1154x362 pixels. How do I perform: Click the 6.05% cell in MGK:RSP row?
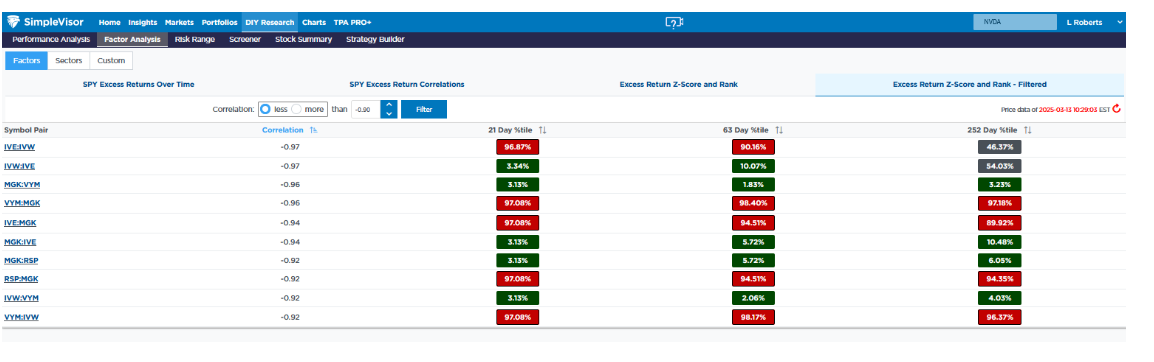click(999, 260)
